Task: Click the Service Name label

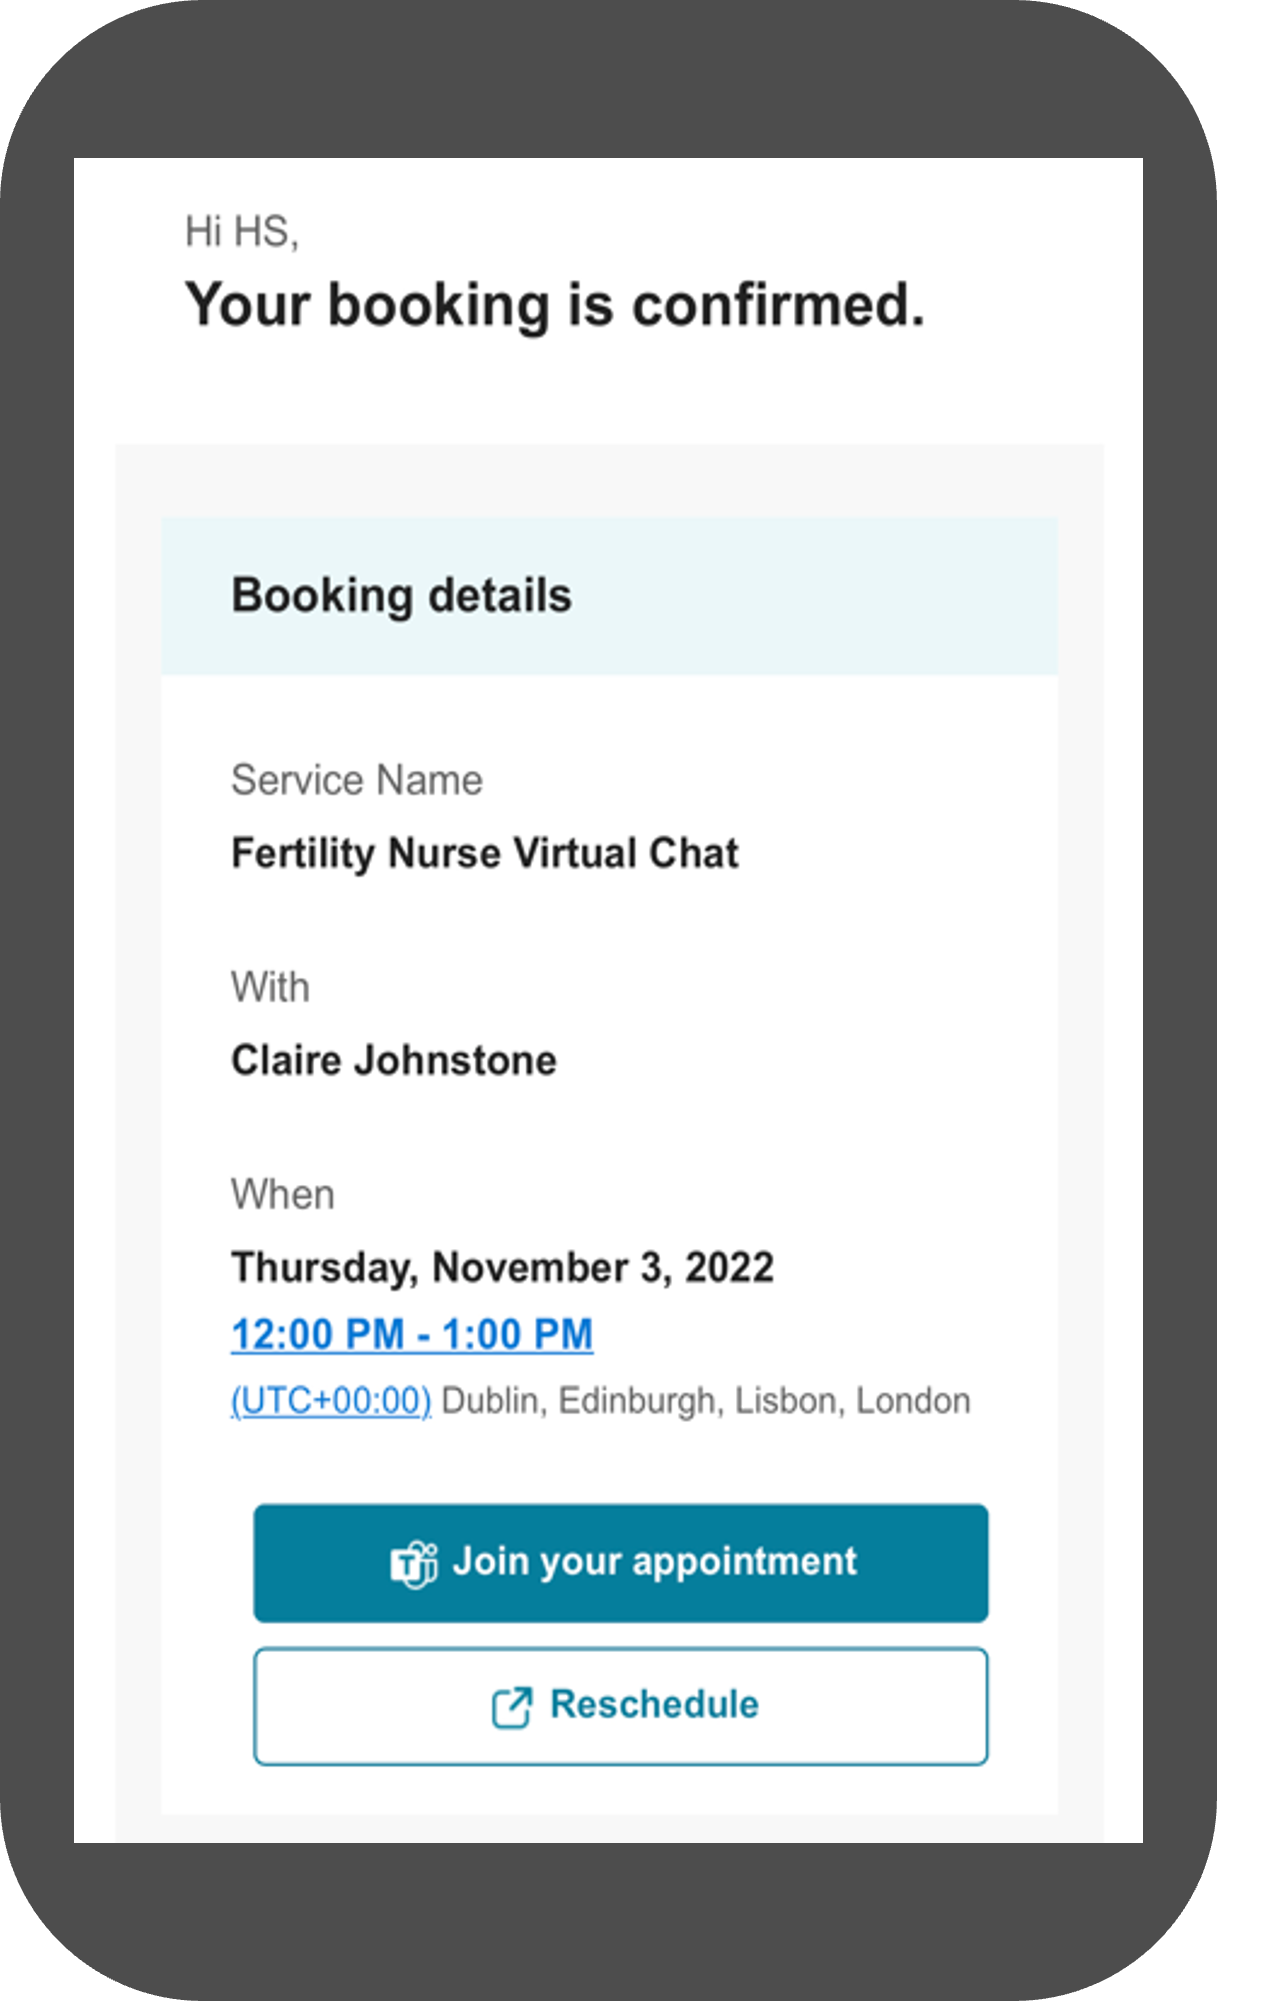Action: pos(357,781)
